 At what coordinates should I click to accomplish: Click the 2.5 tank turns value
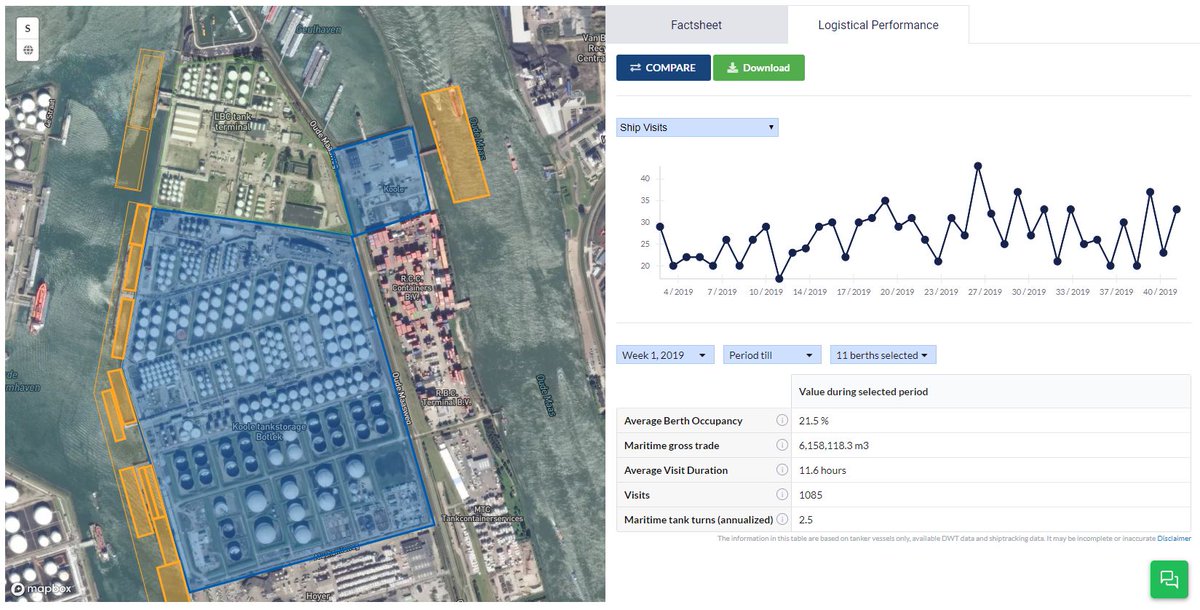coord(805,519)
